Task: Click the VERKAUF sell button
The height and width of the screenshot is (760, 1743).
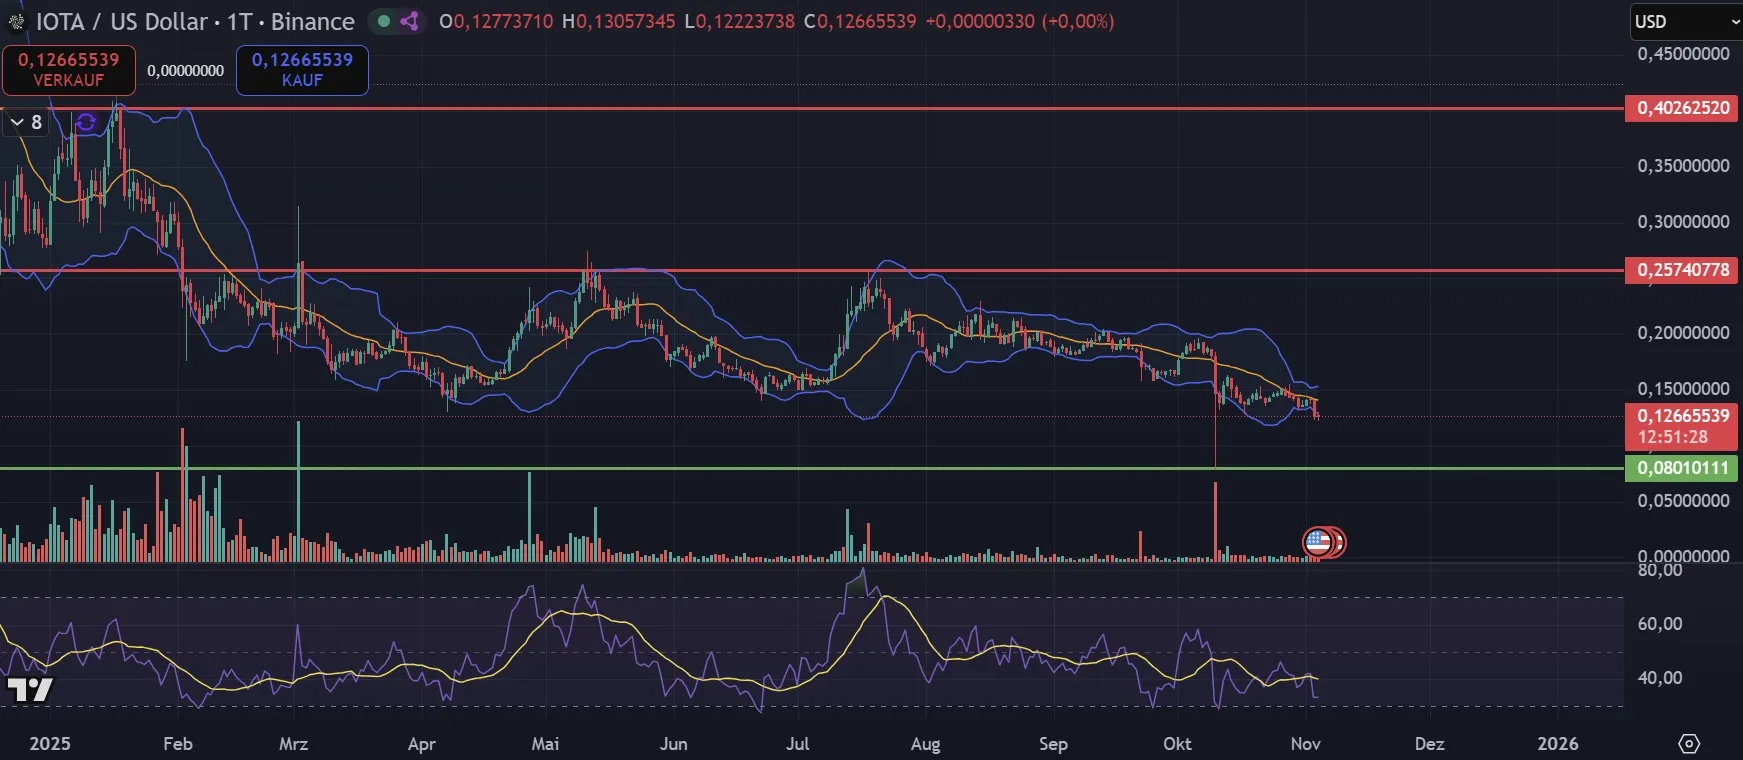Action: pos(69,70)
